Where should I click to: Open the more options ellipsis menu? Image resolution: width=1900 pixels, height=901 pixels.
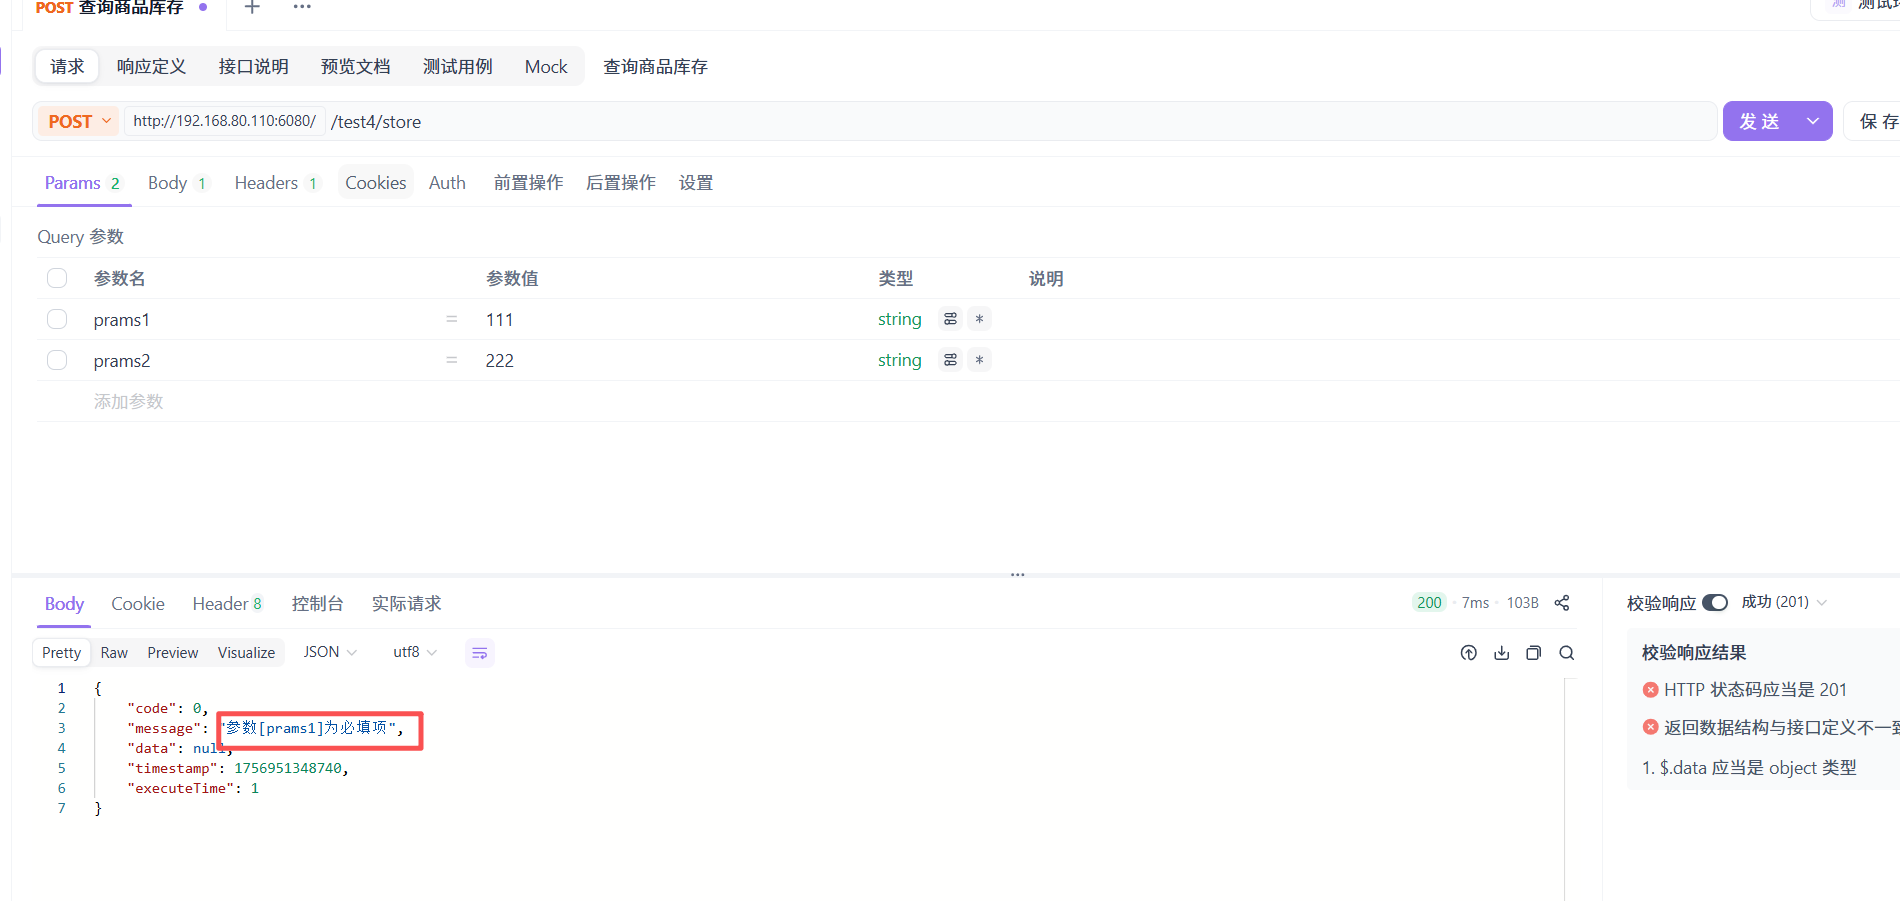coord(301,8)
